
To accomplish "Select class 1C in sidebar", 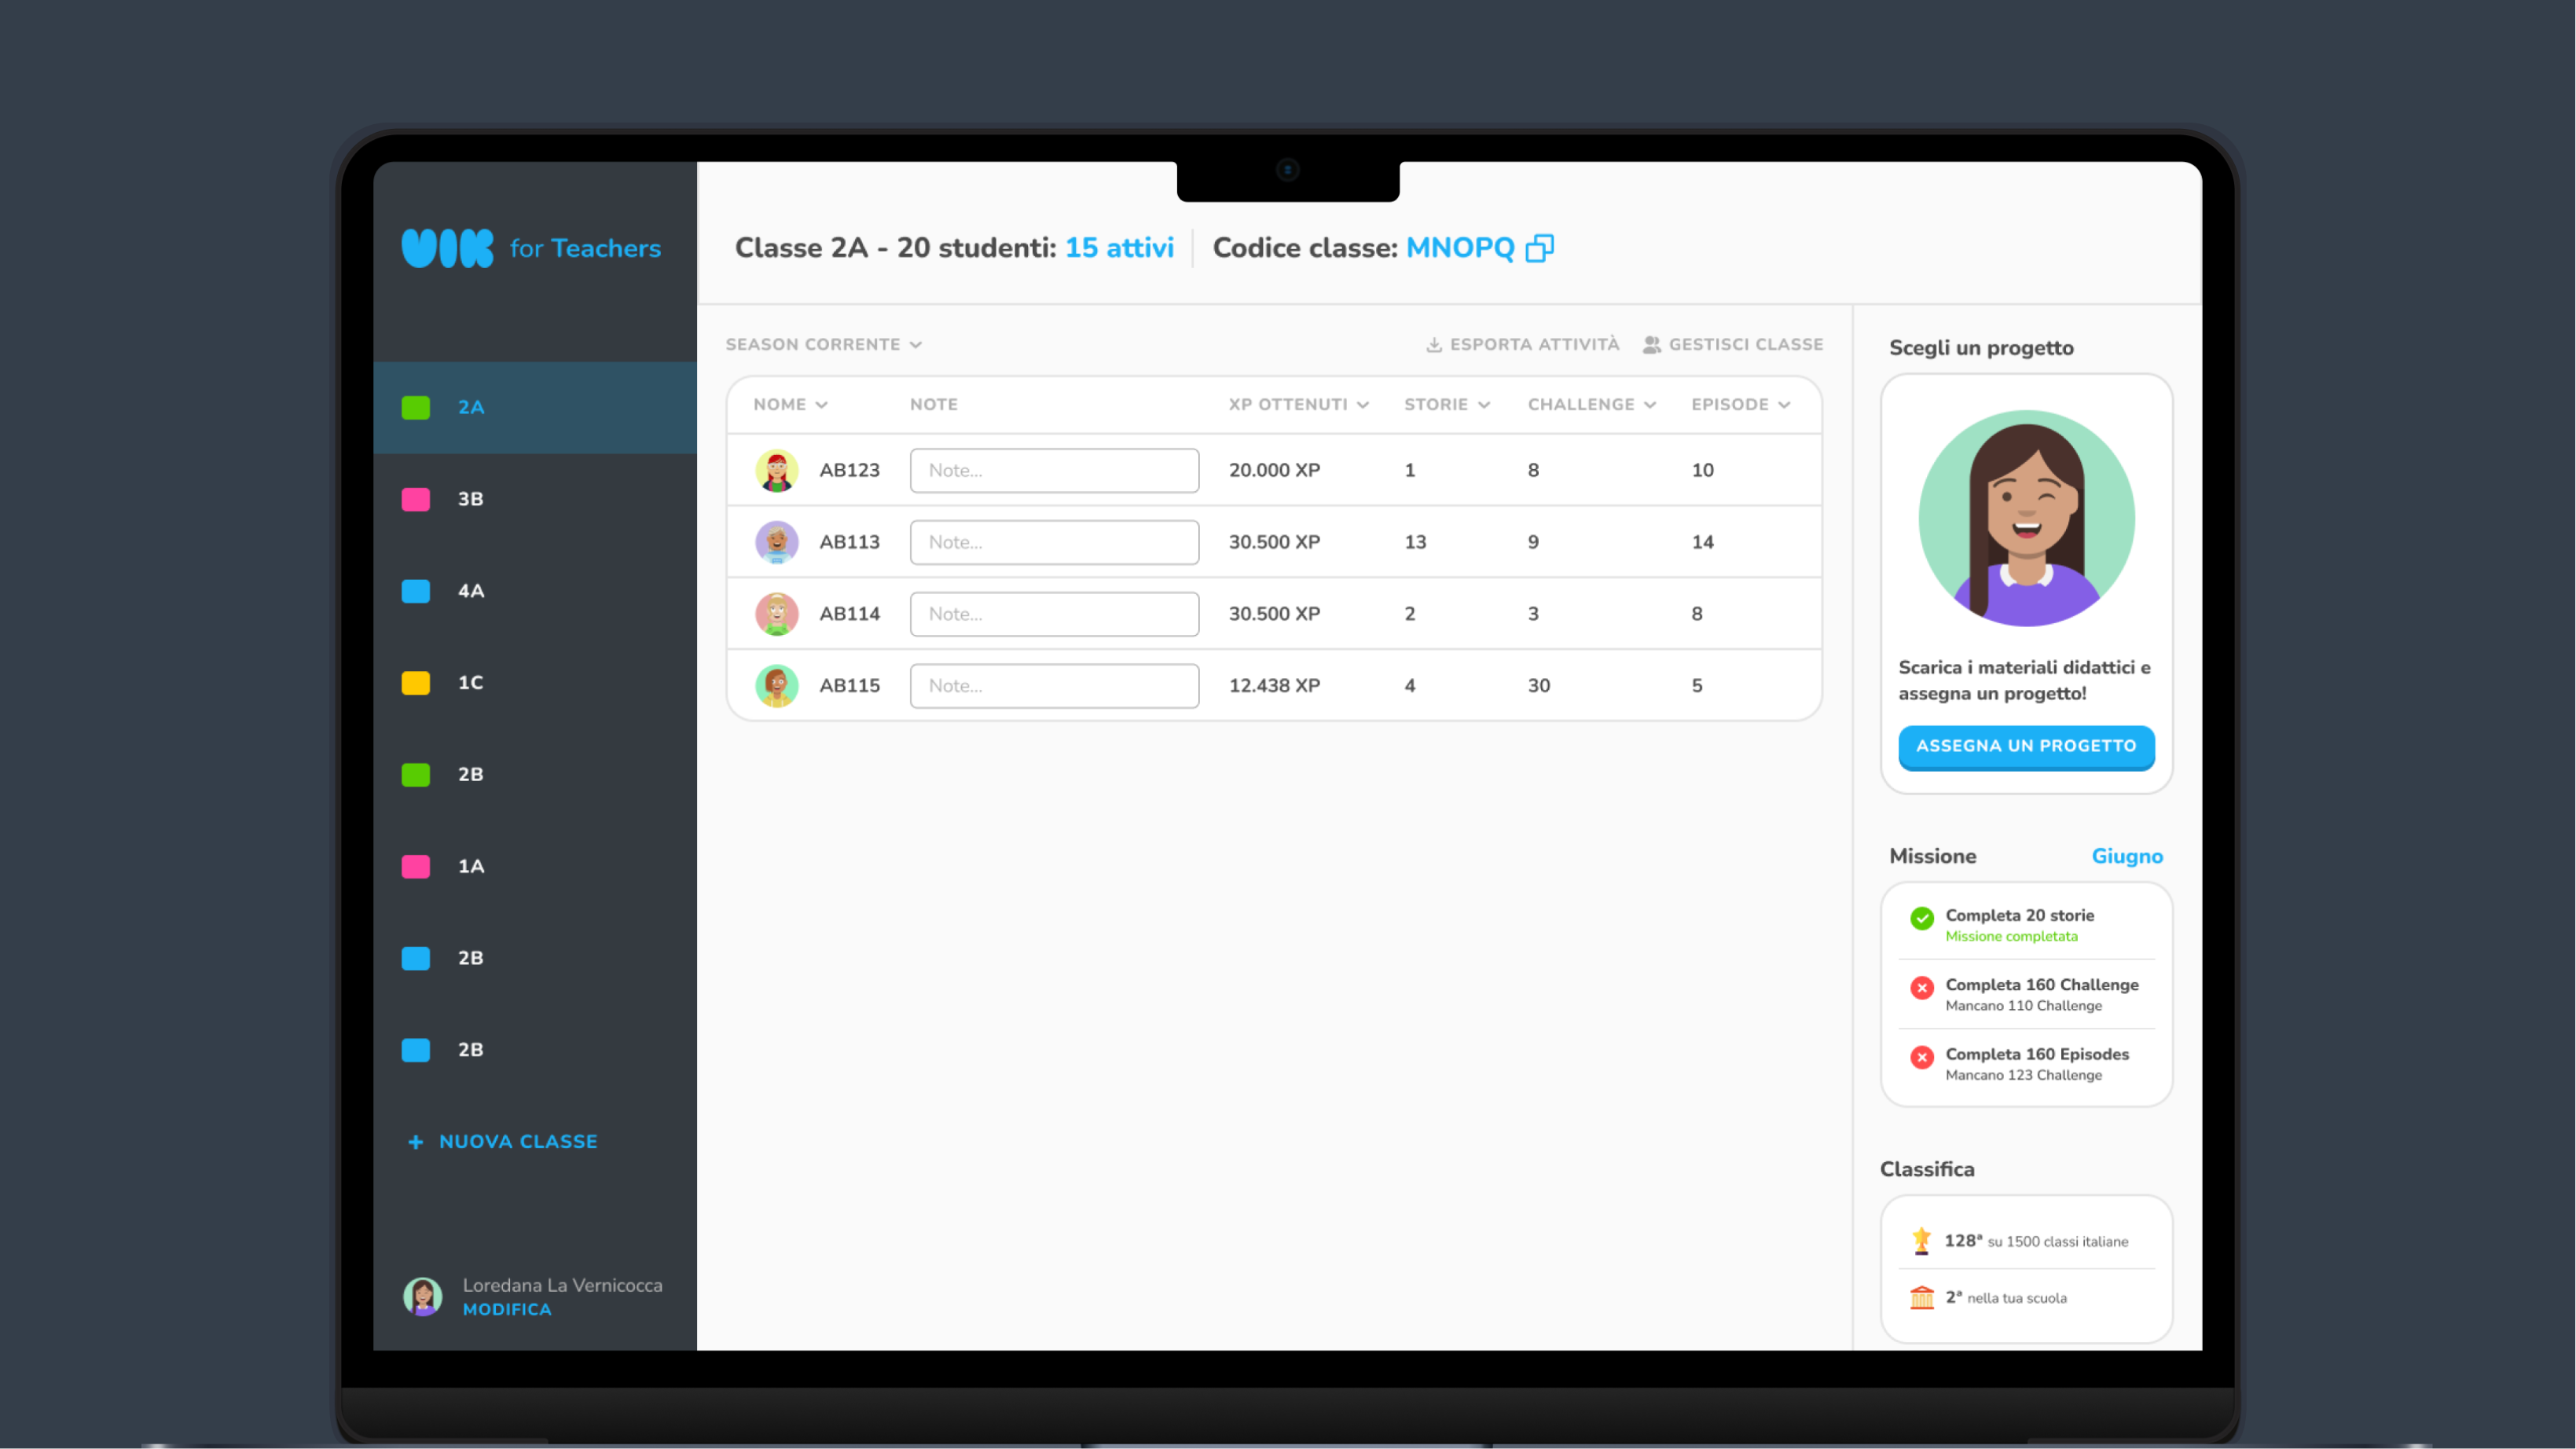I will click(x=535, y=683).
